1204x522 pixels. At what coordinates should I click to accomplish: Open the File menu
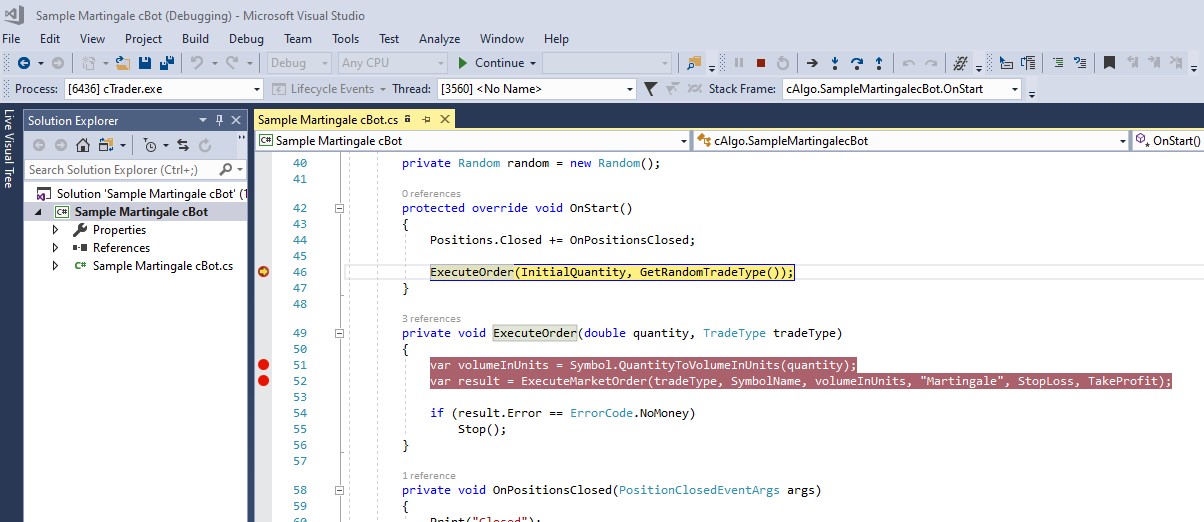point(12,39)
